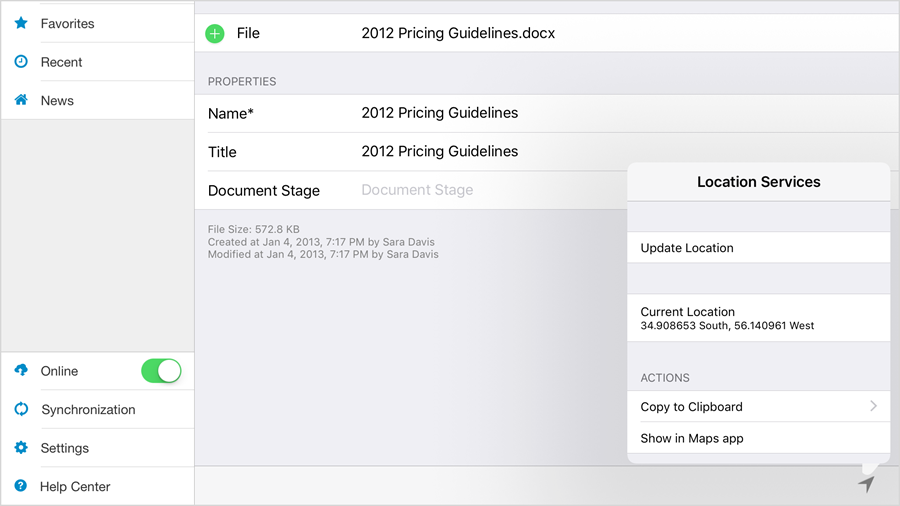Click the Recent clock icon

coord(21,62)
